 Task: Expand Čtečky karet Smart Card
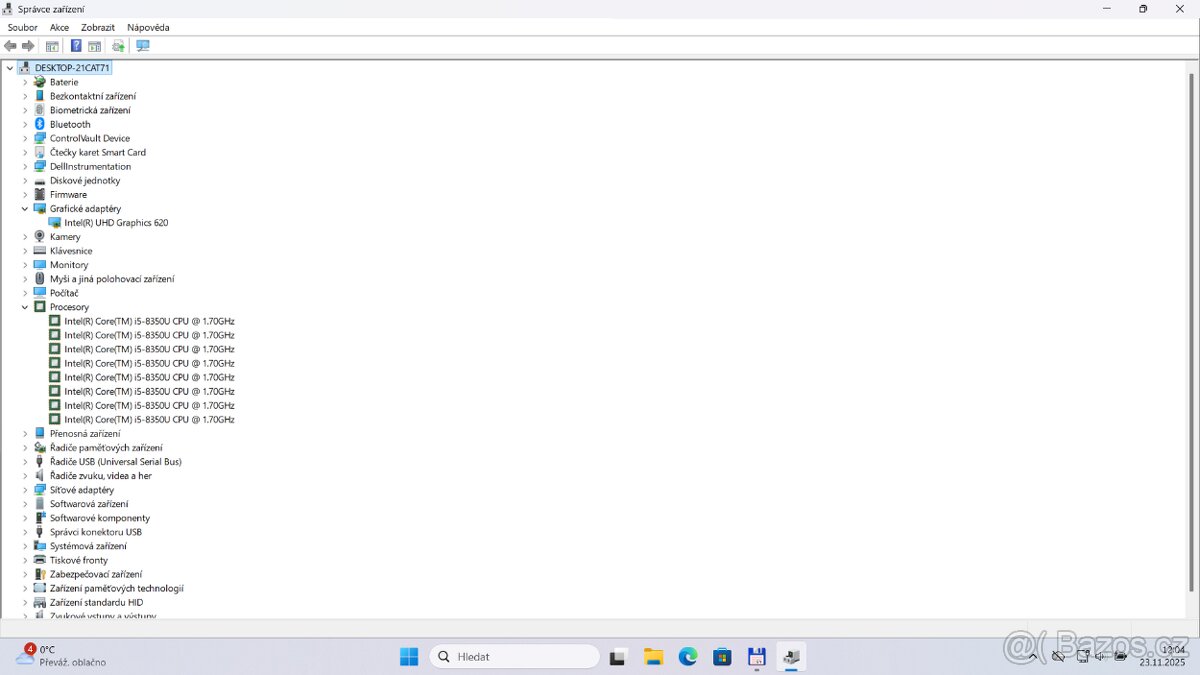pos(25,152)
